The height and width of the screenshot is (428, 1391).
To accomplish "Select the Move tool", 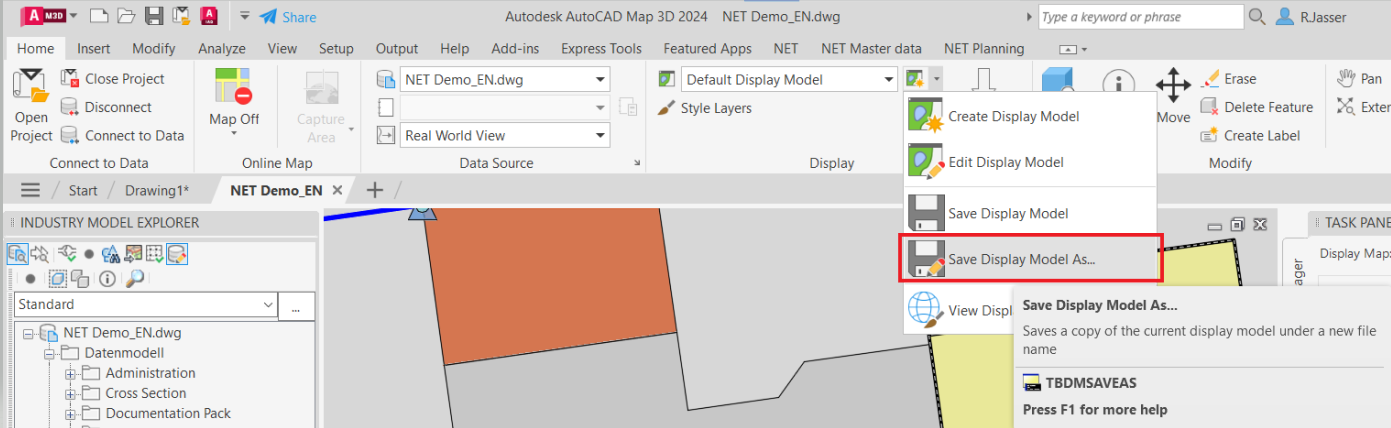I will pos(1173,98).
